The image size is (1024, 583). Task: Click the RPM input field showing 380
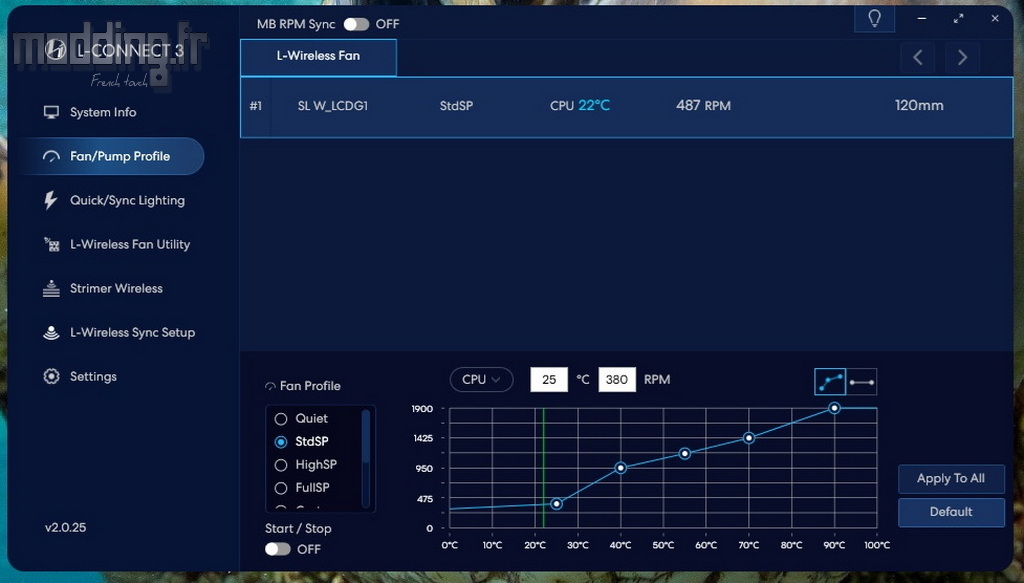click(616, 379)
